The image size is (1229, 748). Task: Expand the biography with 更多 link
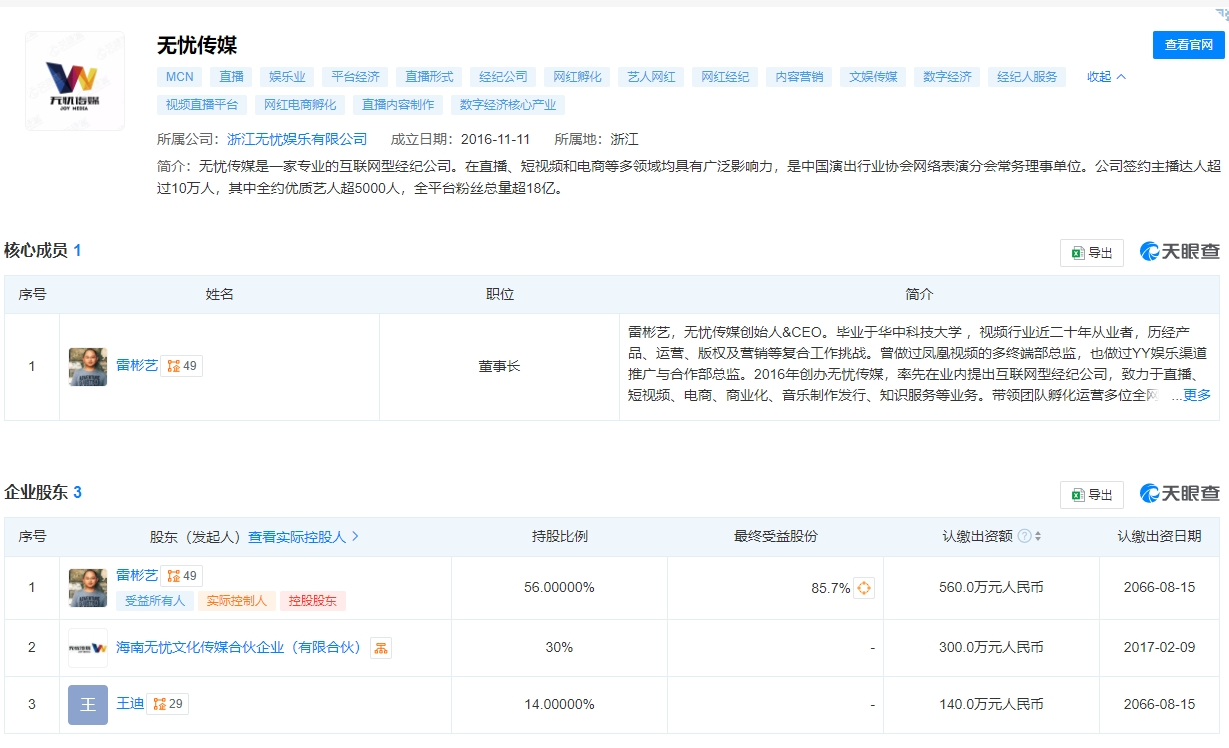(x=1197, y=395)
